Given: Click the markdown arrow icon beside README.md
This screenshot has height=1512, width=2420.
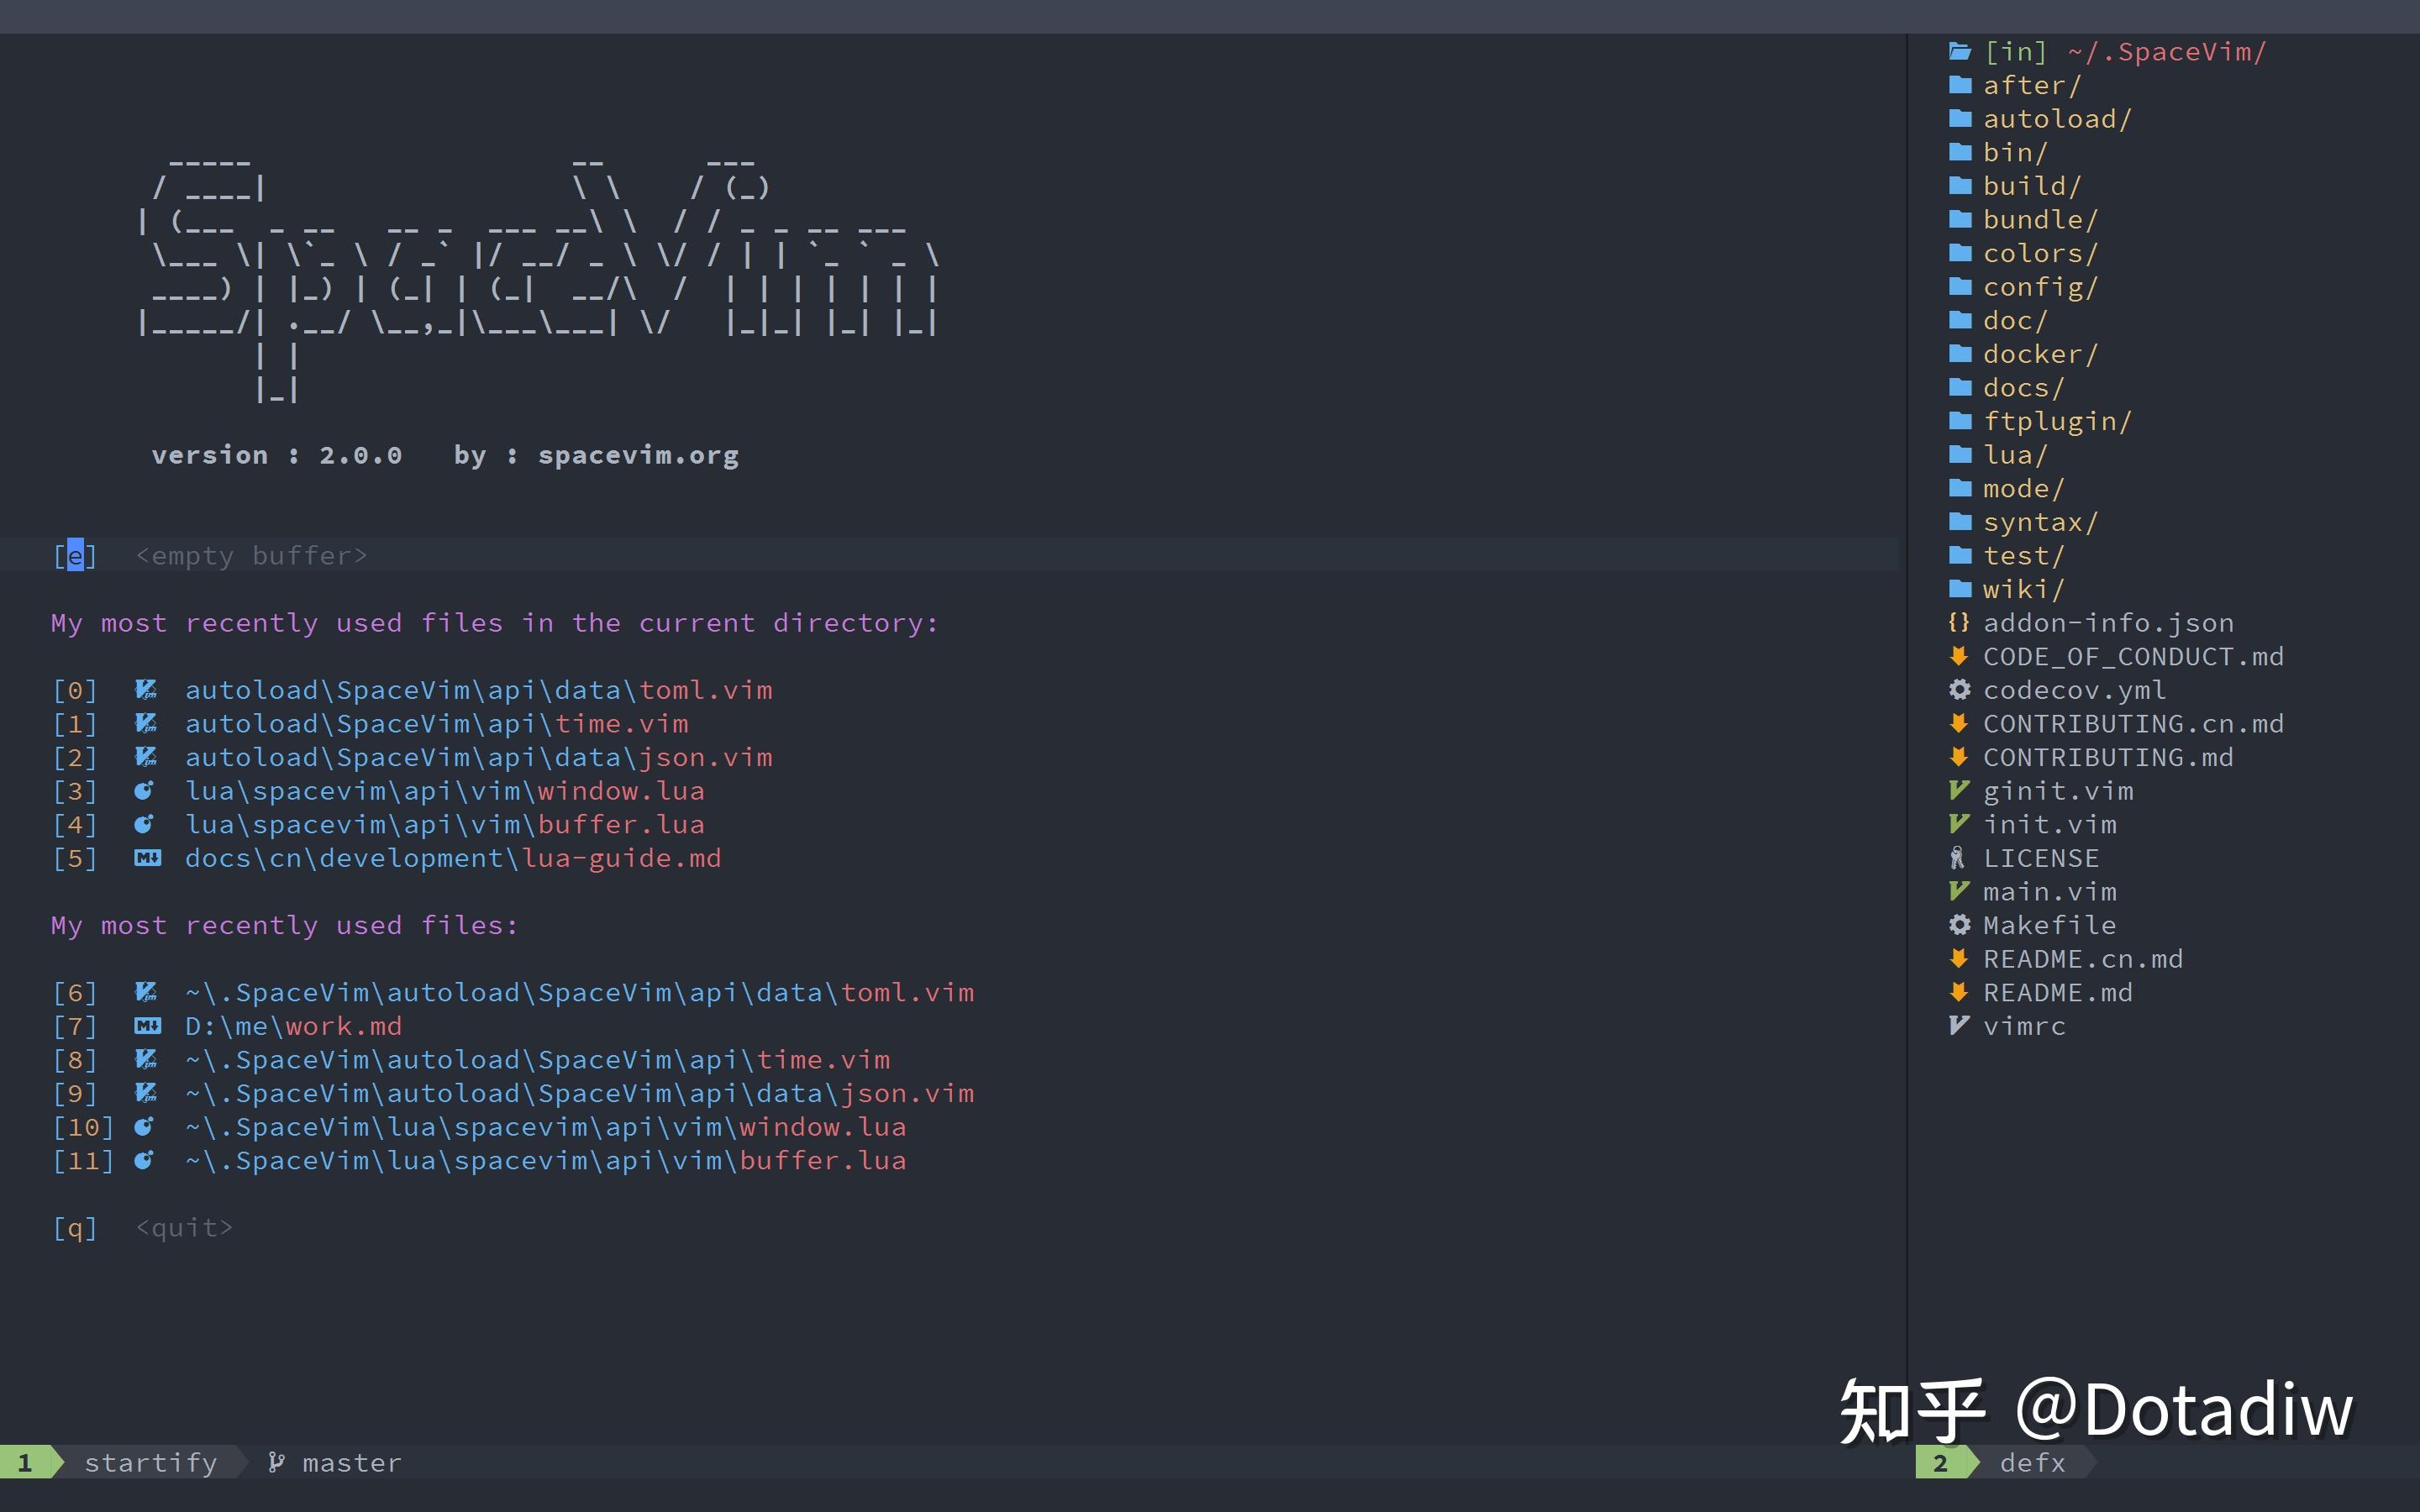Looking at the screenshot, I should (1959, 992).
